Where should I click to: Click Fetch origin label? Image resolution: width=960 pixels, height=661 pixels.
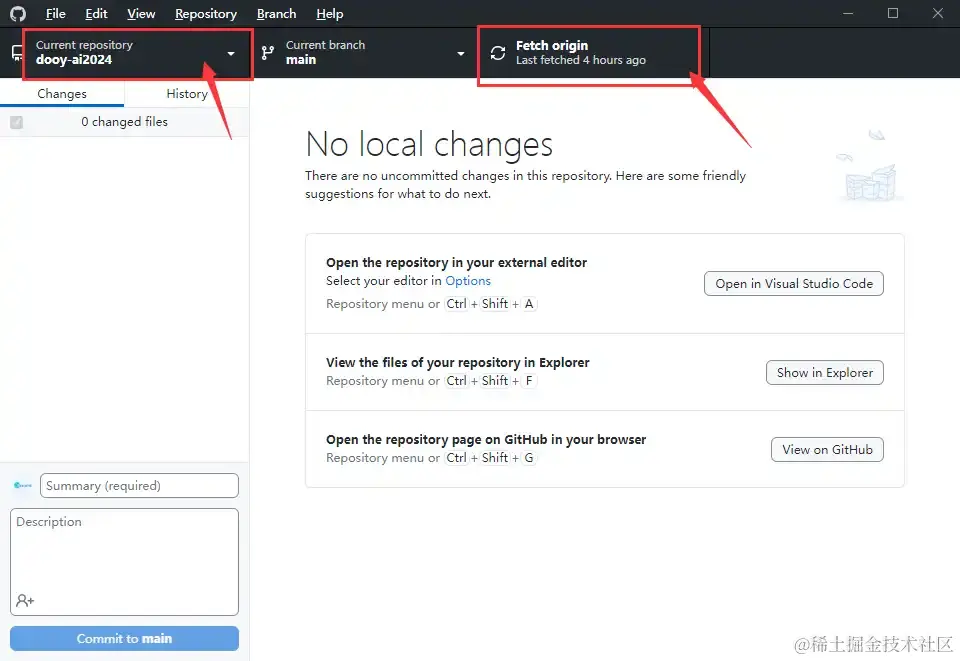coord(552,45)
